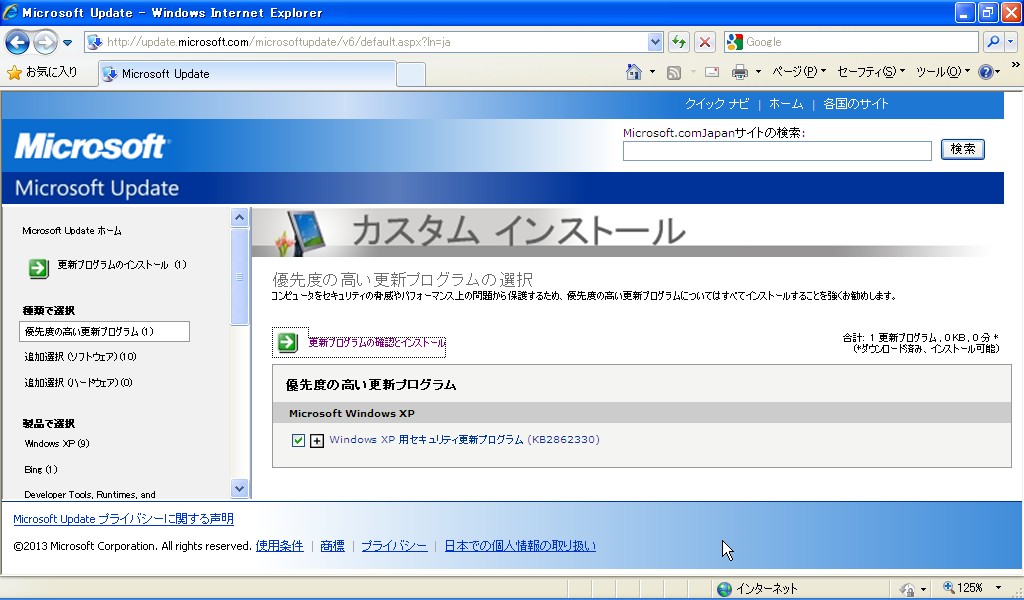Click the Print icon in toolbar
Screen dimensions: 1024x600
[x=740, y=72]
